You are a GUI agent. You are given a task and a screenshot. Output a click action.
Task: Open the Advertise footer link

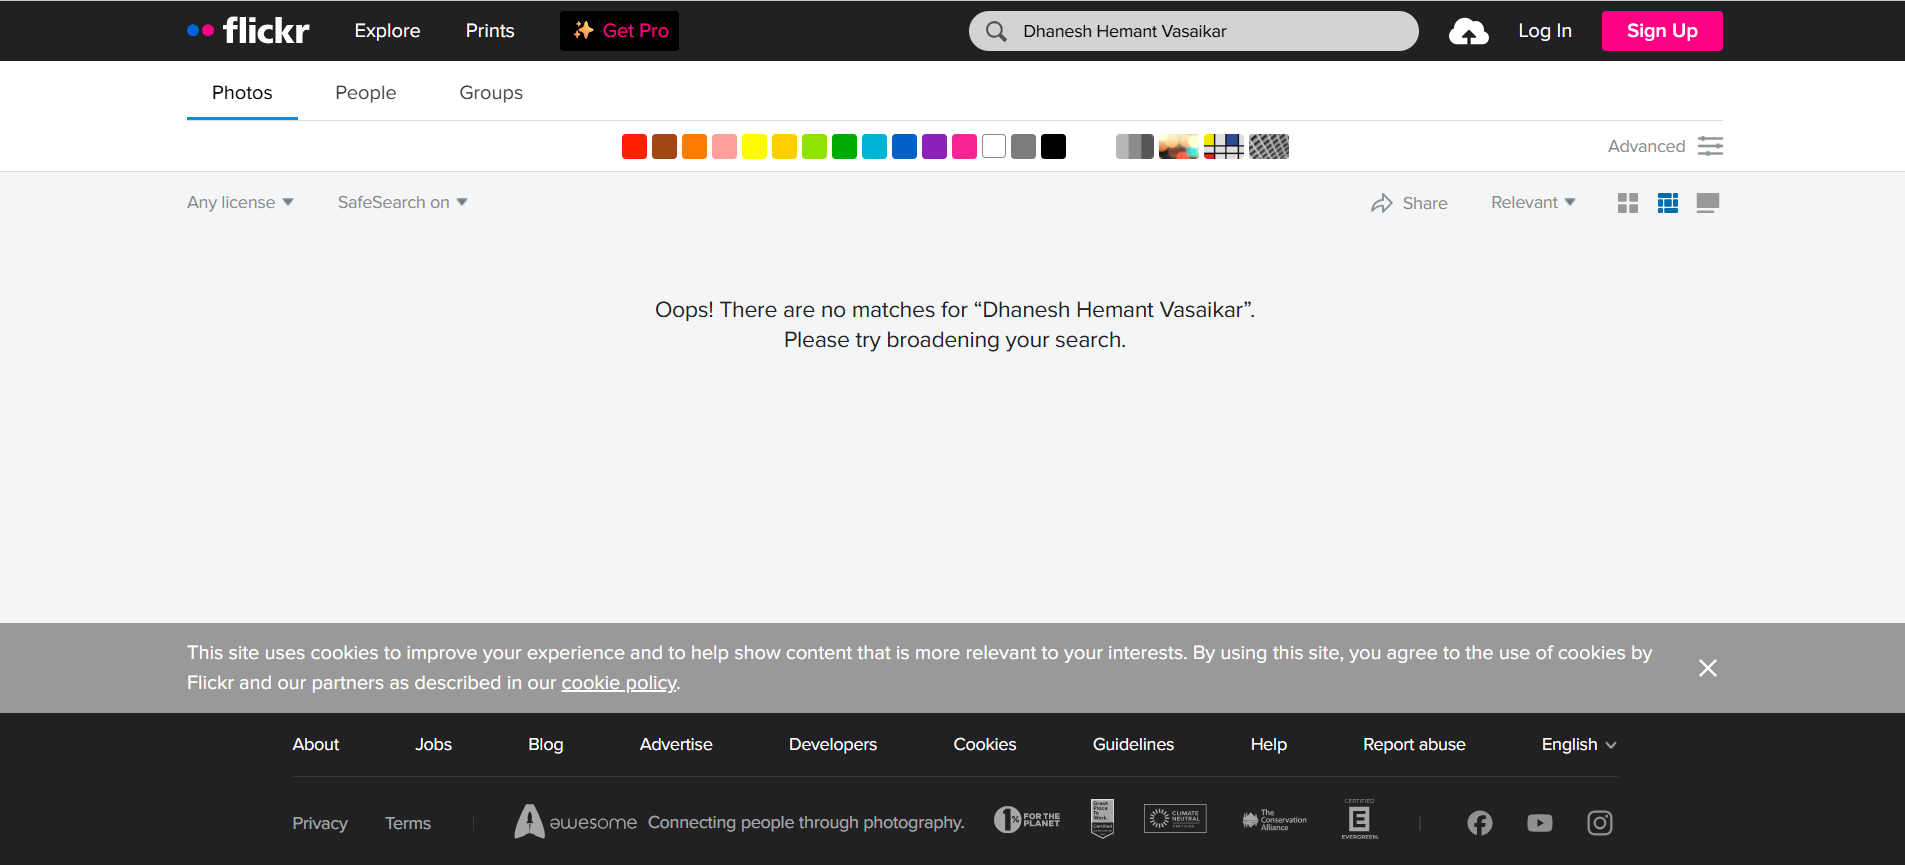point(676,744)
